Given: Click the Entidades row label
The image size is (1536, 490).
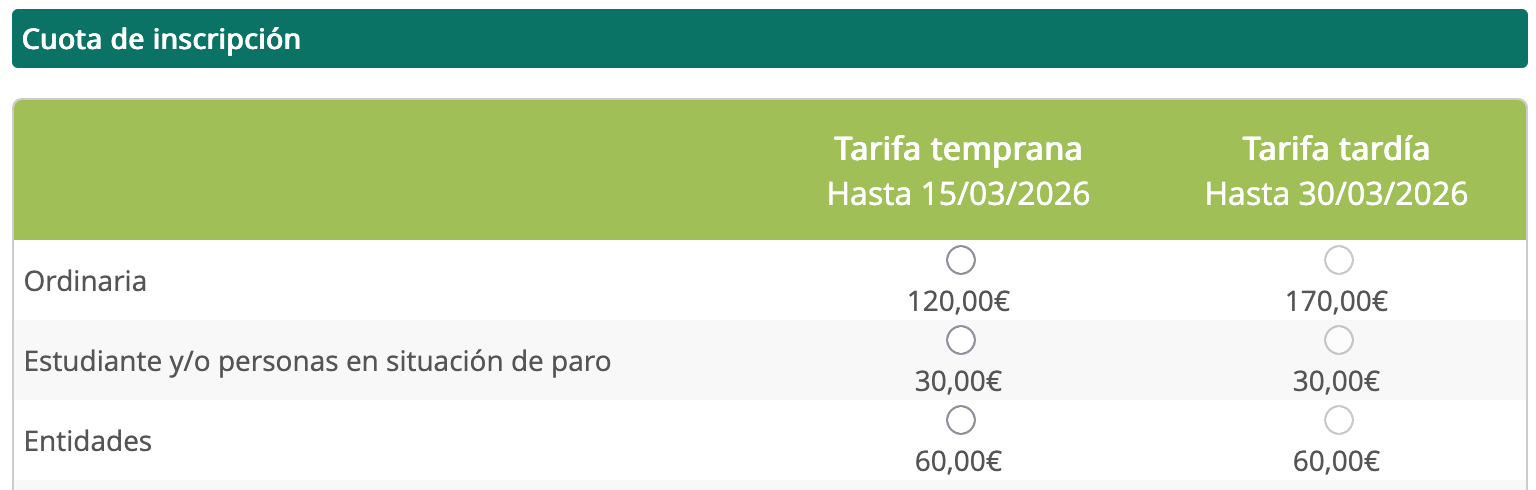Looking at the screenshot, I should (88, 441).
